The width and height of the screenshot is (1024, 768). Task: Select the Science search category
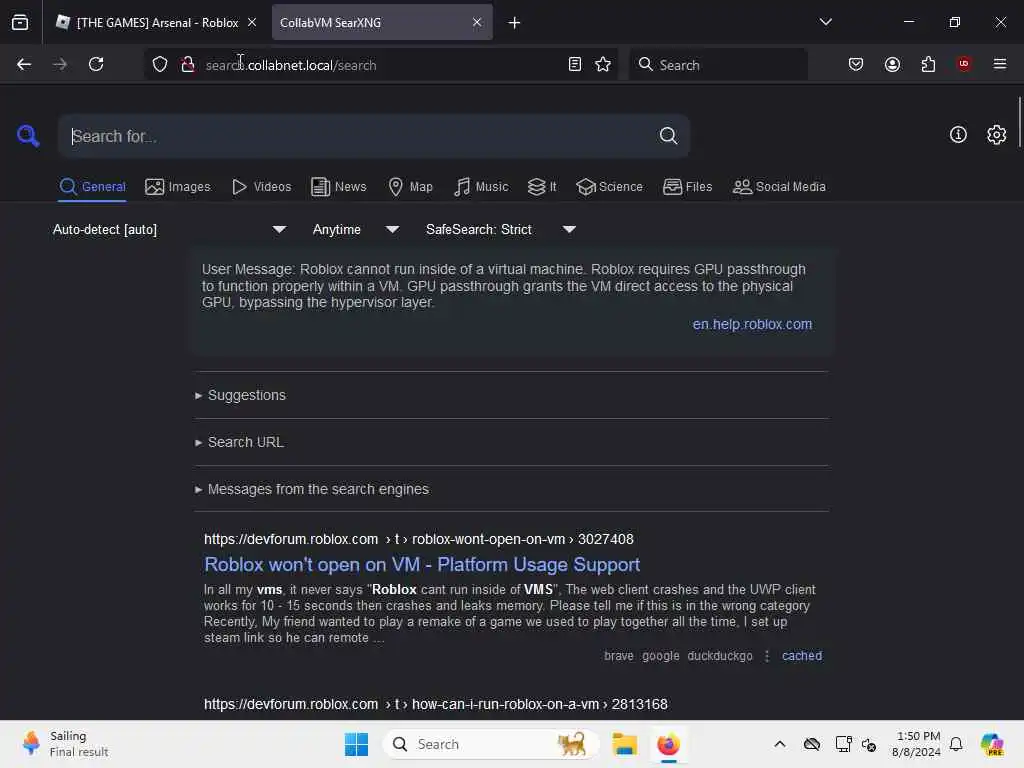(610, 187)
